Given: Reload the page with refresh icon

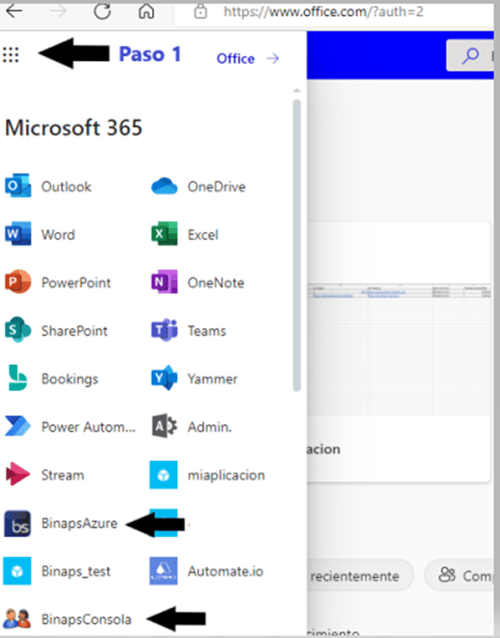Looking at the screenshot, I should [102, 11].
